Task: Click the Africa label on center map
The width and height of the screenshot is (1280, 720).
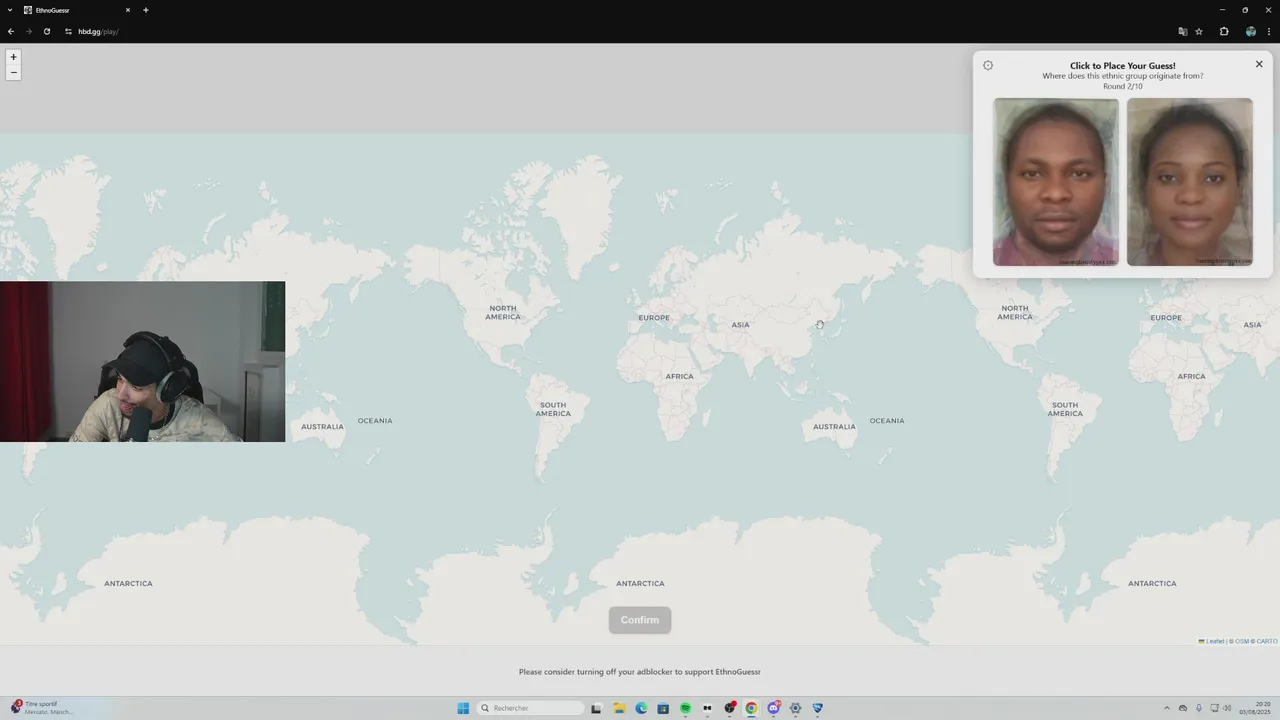Action: pos(679,376)
